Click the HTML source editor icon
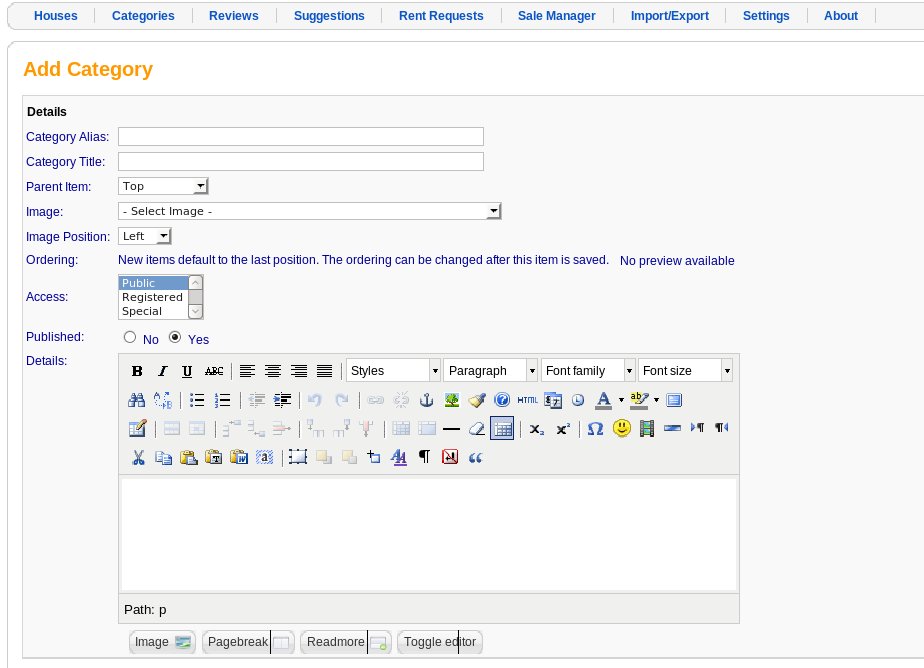Screen dimensions: 924x668 (x=527, y=401)
